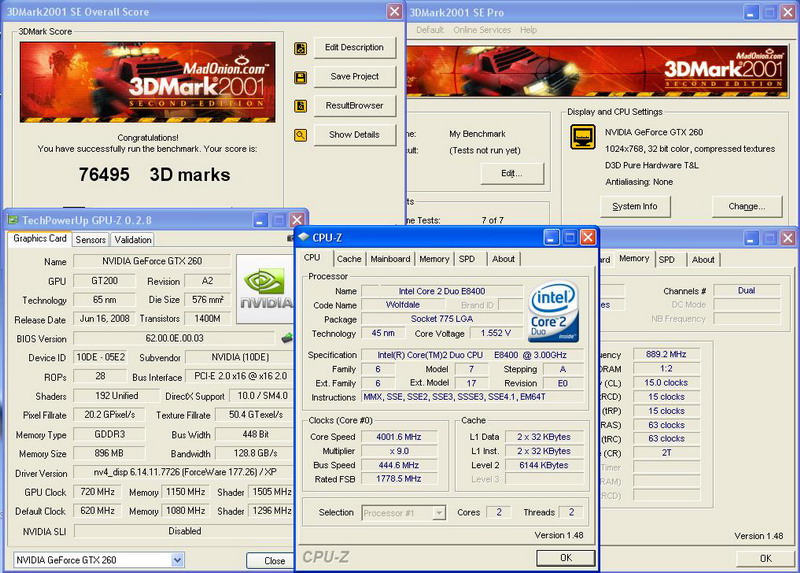The height and width of the screenshot is (573, 800).
Task: Switch to the Validation tab in GPU-Z
Action: point(133,240)
